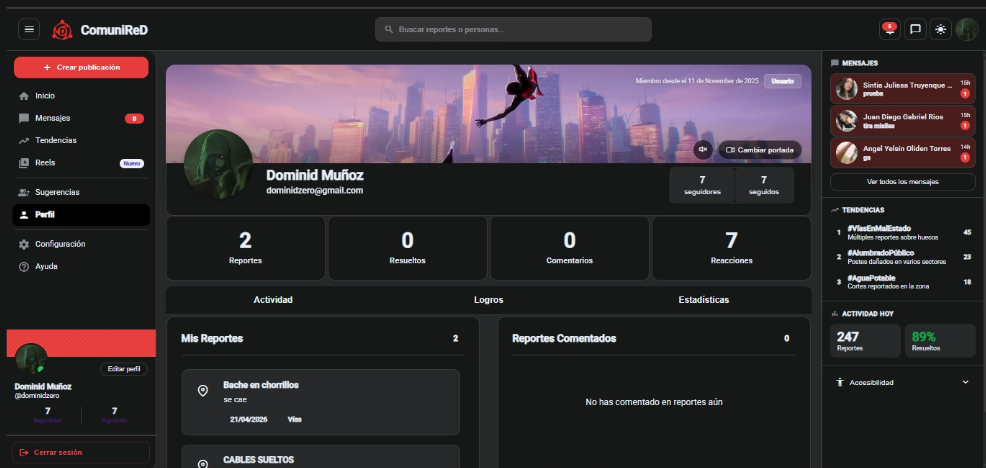Screen dimensions: 986x468
Task: Click the Tendencias trending arrow icon
Action: (x=24, y=141)
